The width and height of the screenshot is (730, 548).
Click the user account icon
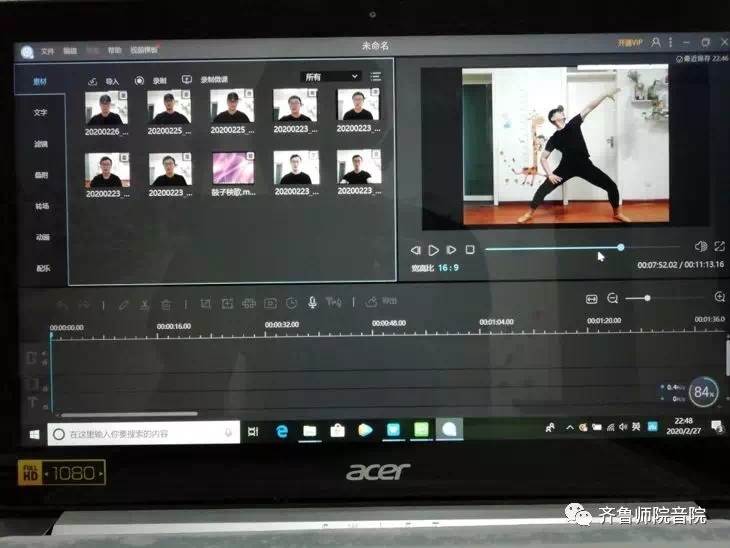click(655, 43)
